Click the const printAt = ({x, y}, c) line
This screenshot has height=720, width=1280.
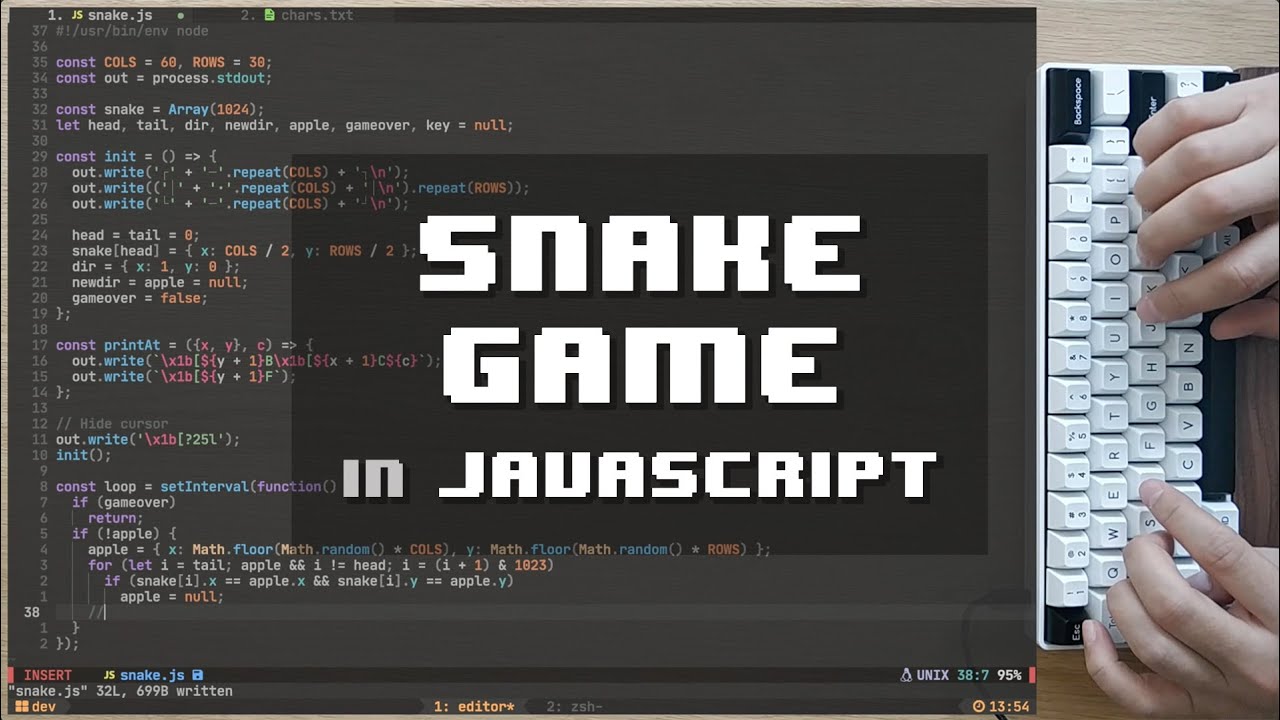pyautogui.click(x=184, y=345)
